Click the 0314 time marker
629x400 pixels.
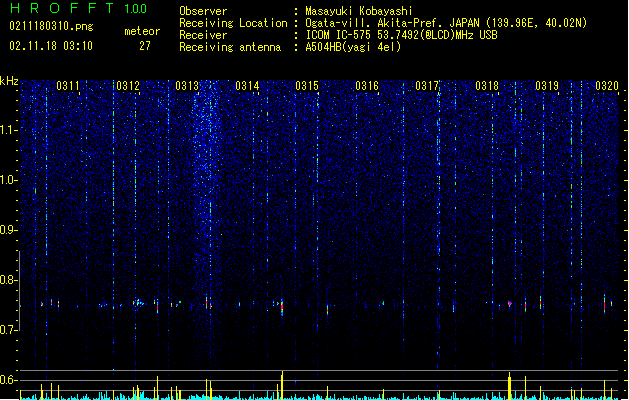click(247, 86)
